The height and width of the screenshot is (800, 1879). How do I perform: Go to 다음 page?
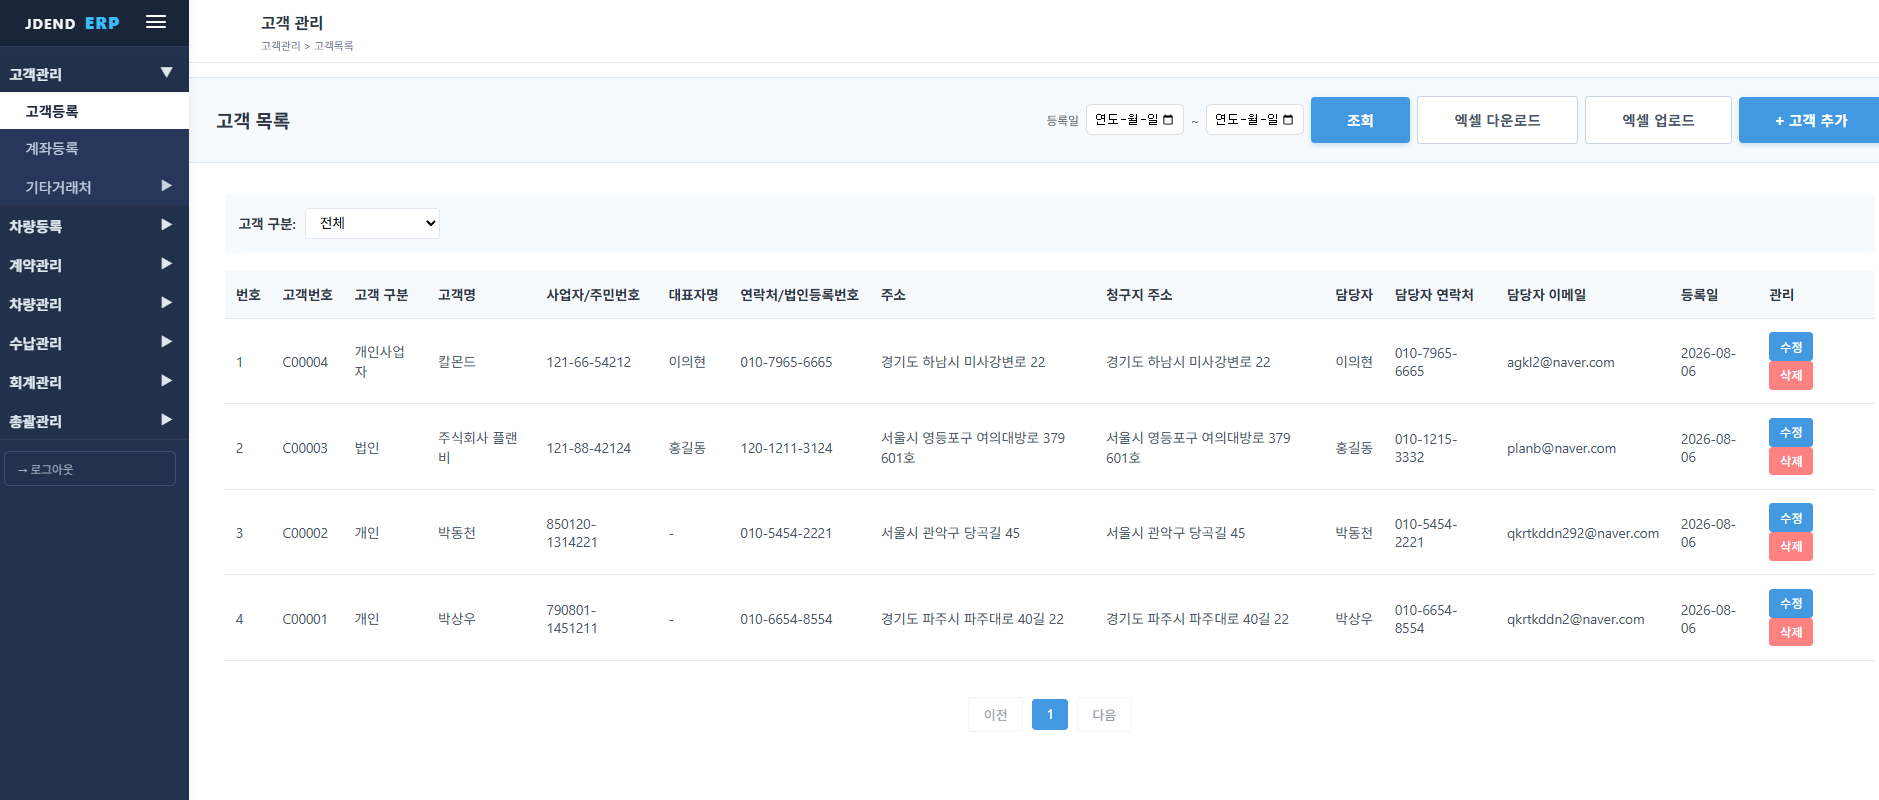click(x=1104, y=714)
